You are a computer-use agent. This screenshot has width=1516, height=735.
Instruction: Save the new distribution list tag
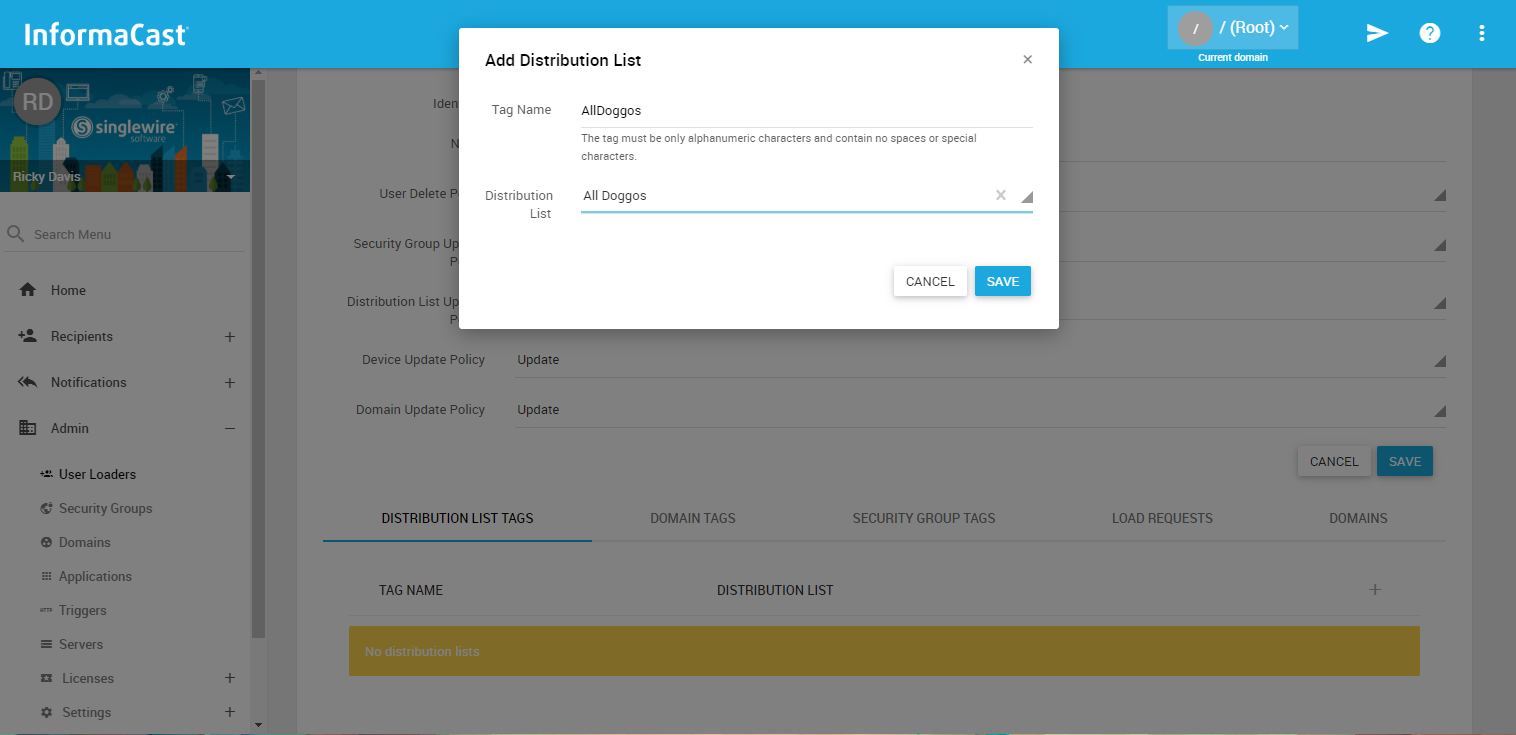click(x=1002, y=281)
